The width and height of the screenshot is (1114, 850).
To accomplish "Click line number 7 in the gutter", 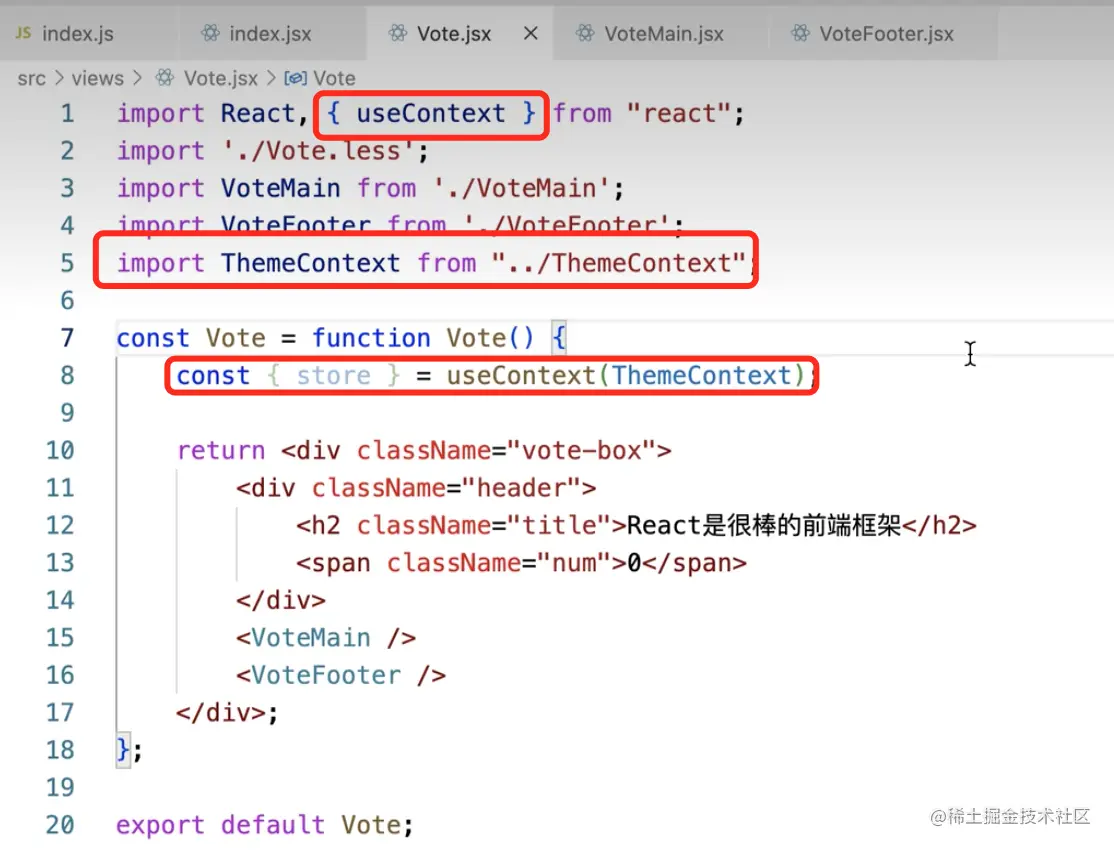I will 67,338.
